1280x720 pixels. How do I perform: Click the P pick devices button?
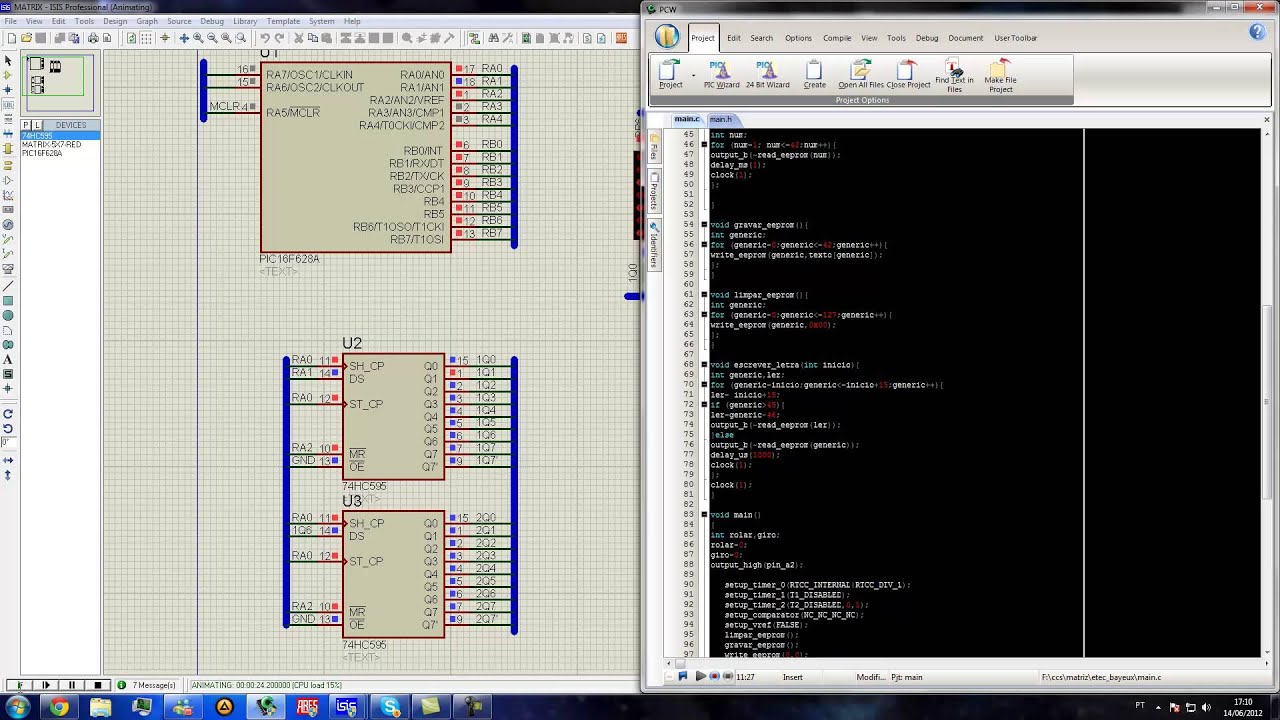click(26, 125)
